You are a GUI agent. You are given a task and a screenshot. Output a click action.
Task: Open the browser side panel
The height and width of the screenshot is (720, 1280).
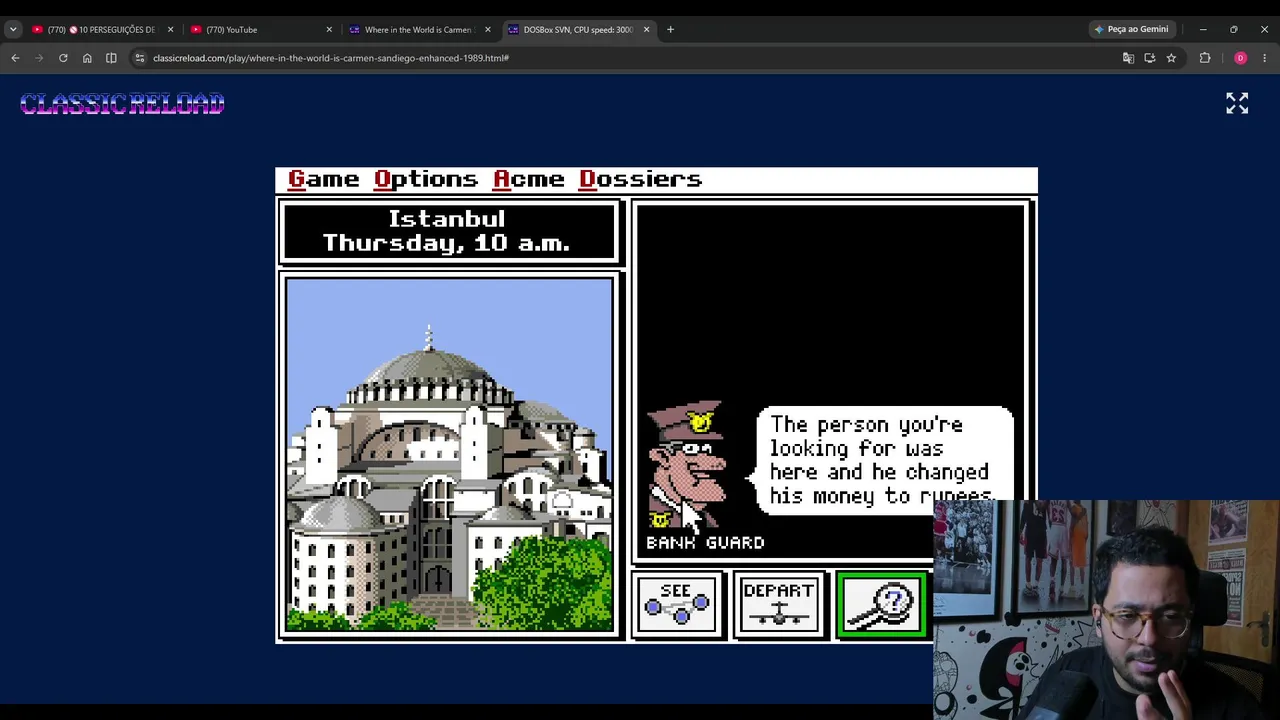(x=111, y=58)
